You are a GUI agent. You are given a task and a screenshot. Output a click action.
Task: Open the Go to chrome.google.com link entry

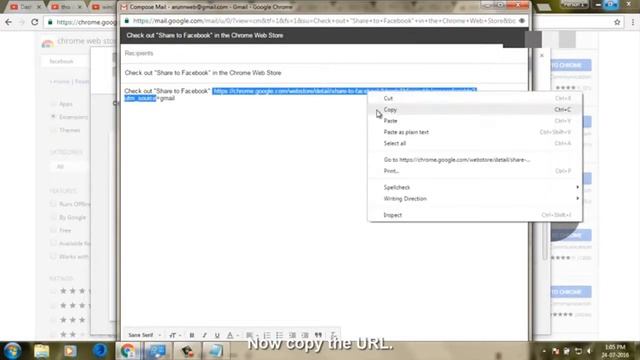pos(475,160)
